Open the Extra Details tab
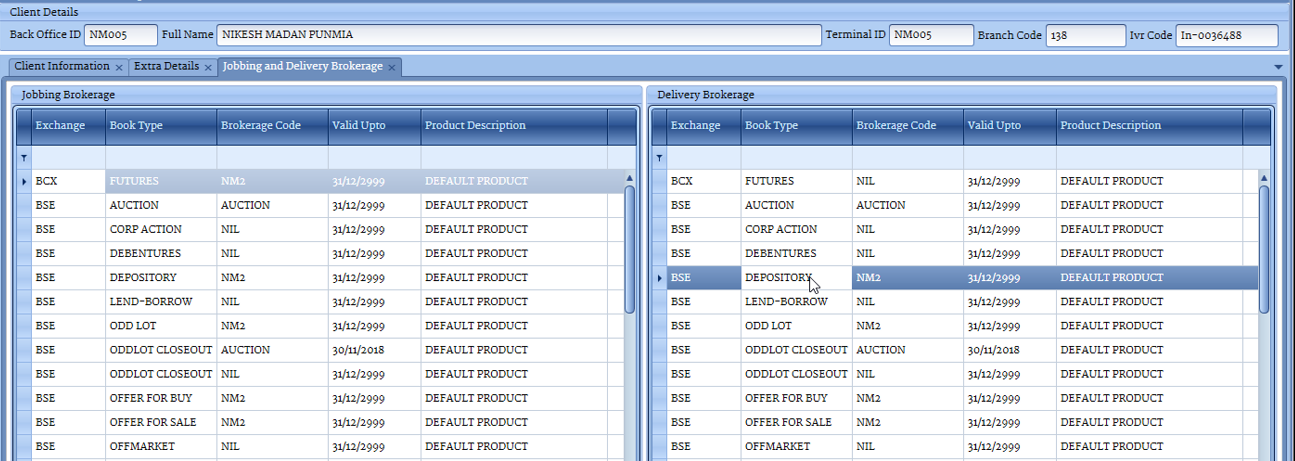Screen dimensions: 1295x461 coord(166,66)
